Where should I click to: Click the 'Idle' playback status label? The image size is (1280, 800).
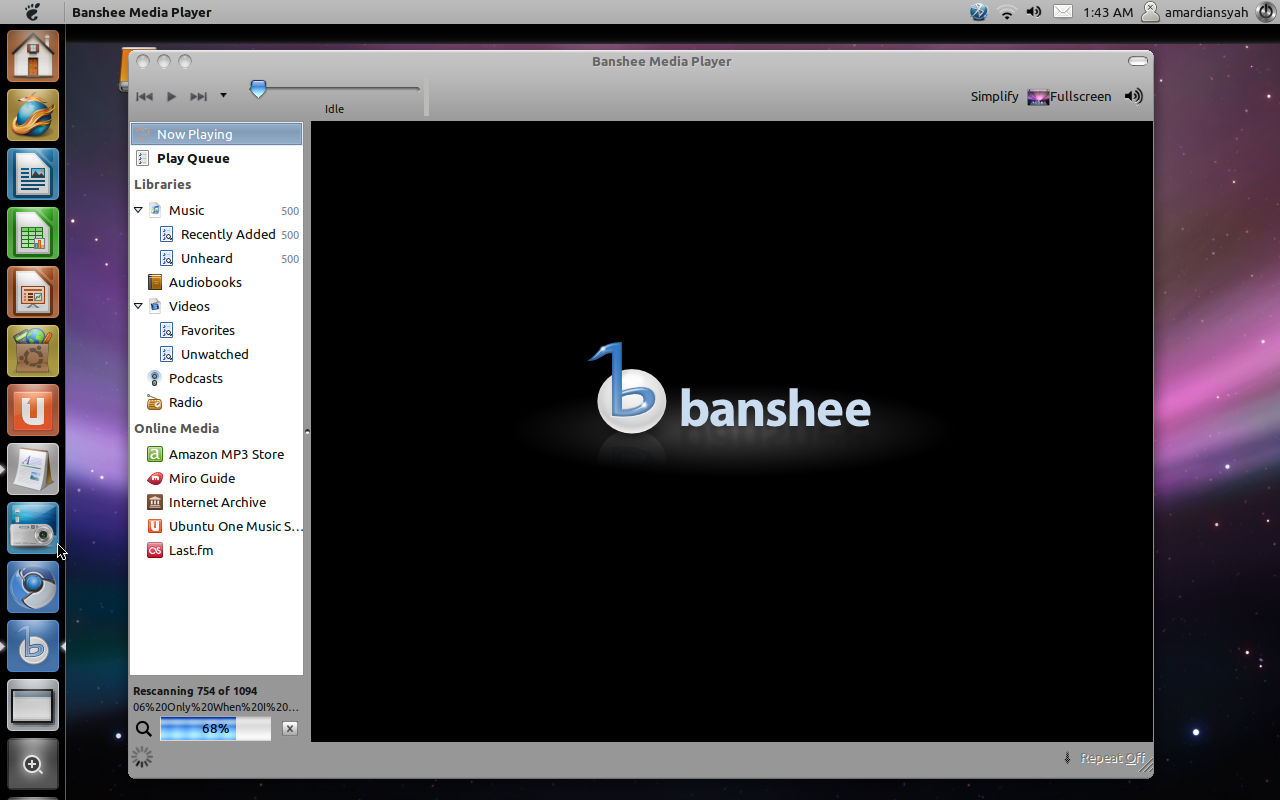pyautogui.click(x=334, y=109)
